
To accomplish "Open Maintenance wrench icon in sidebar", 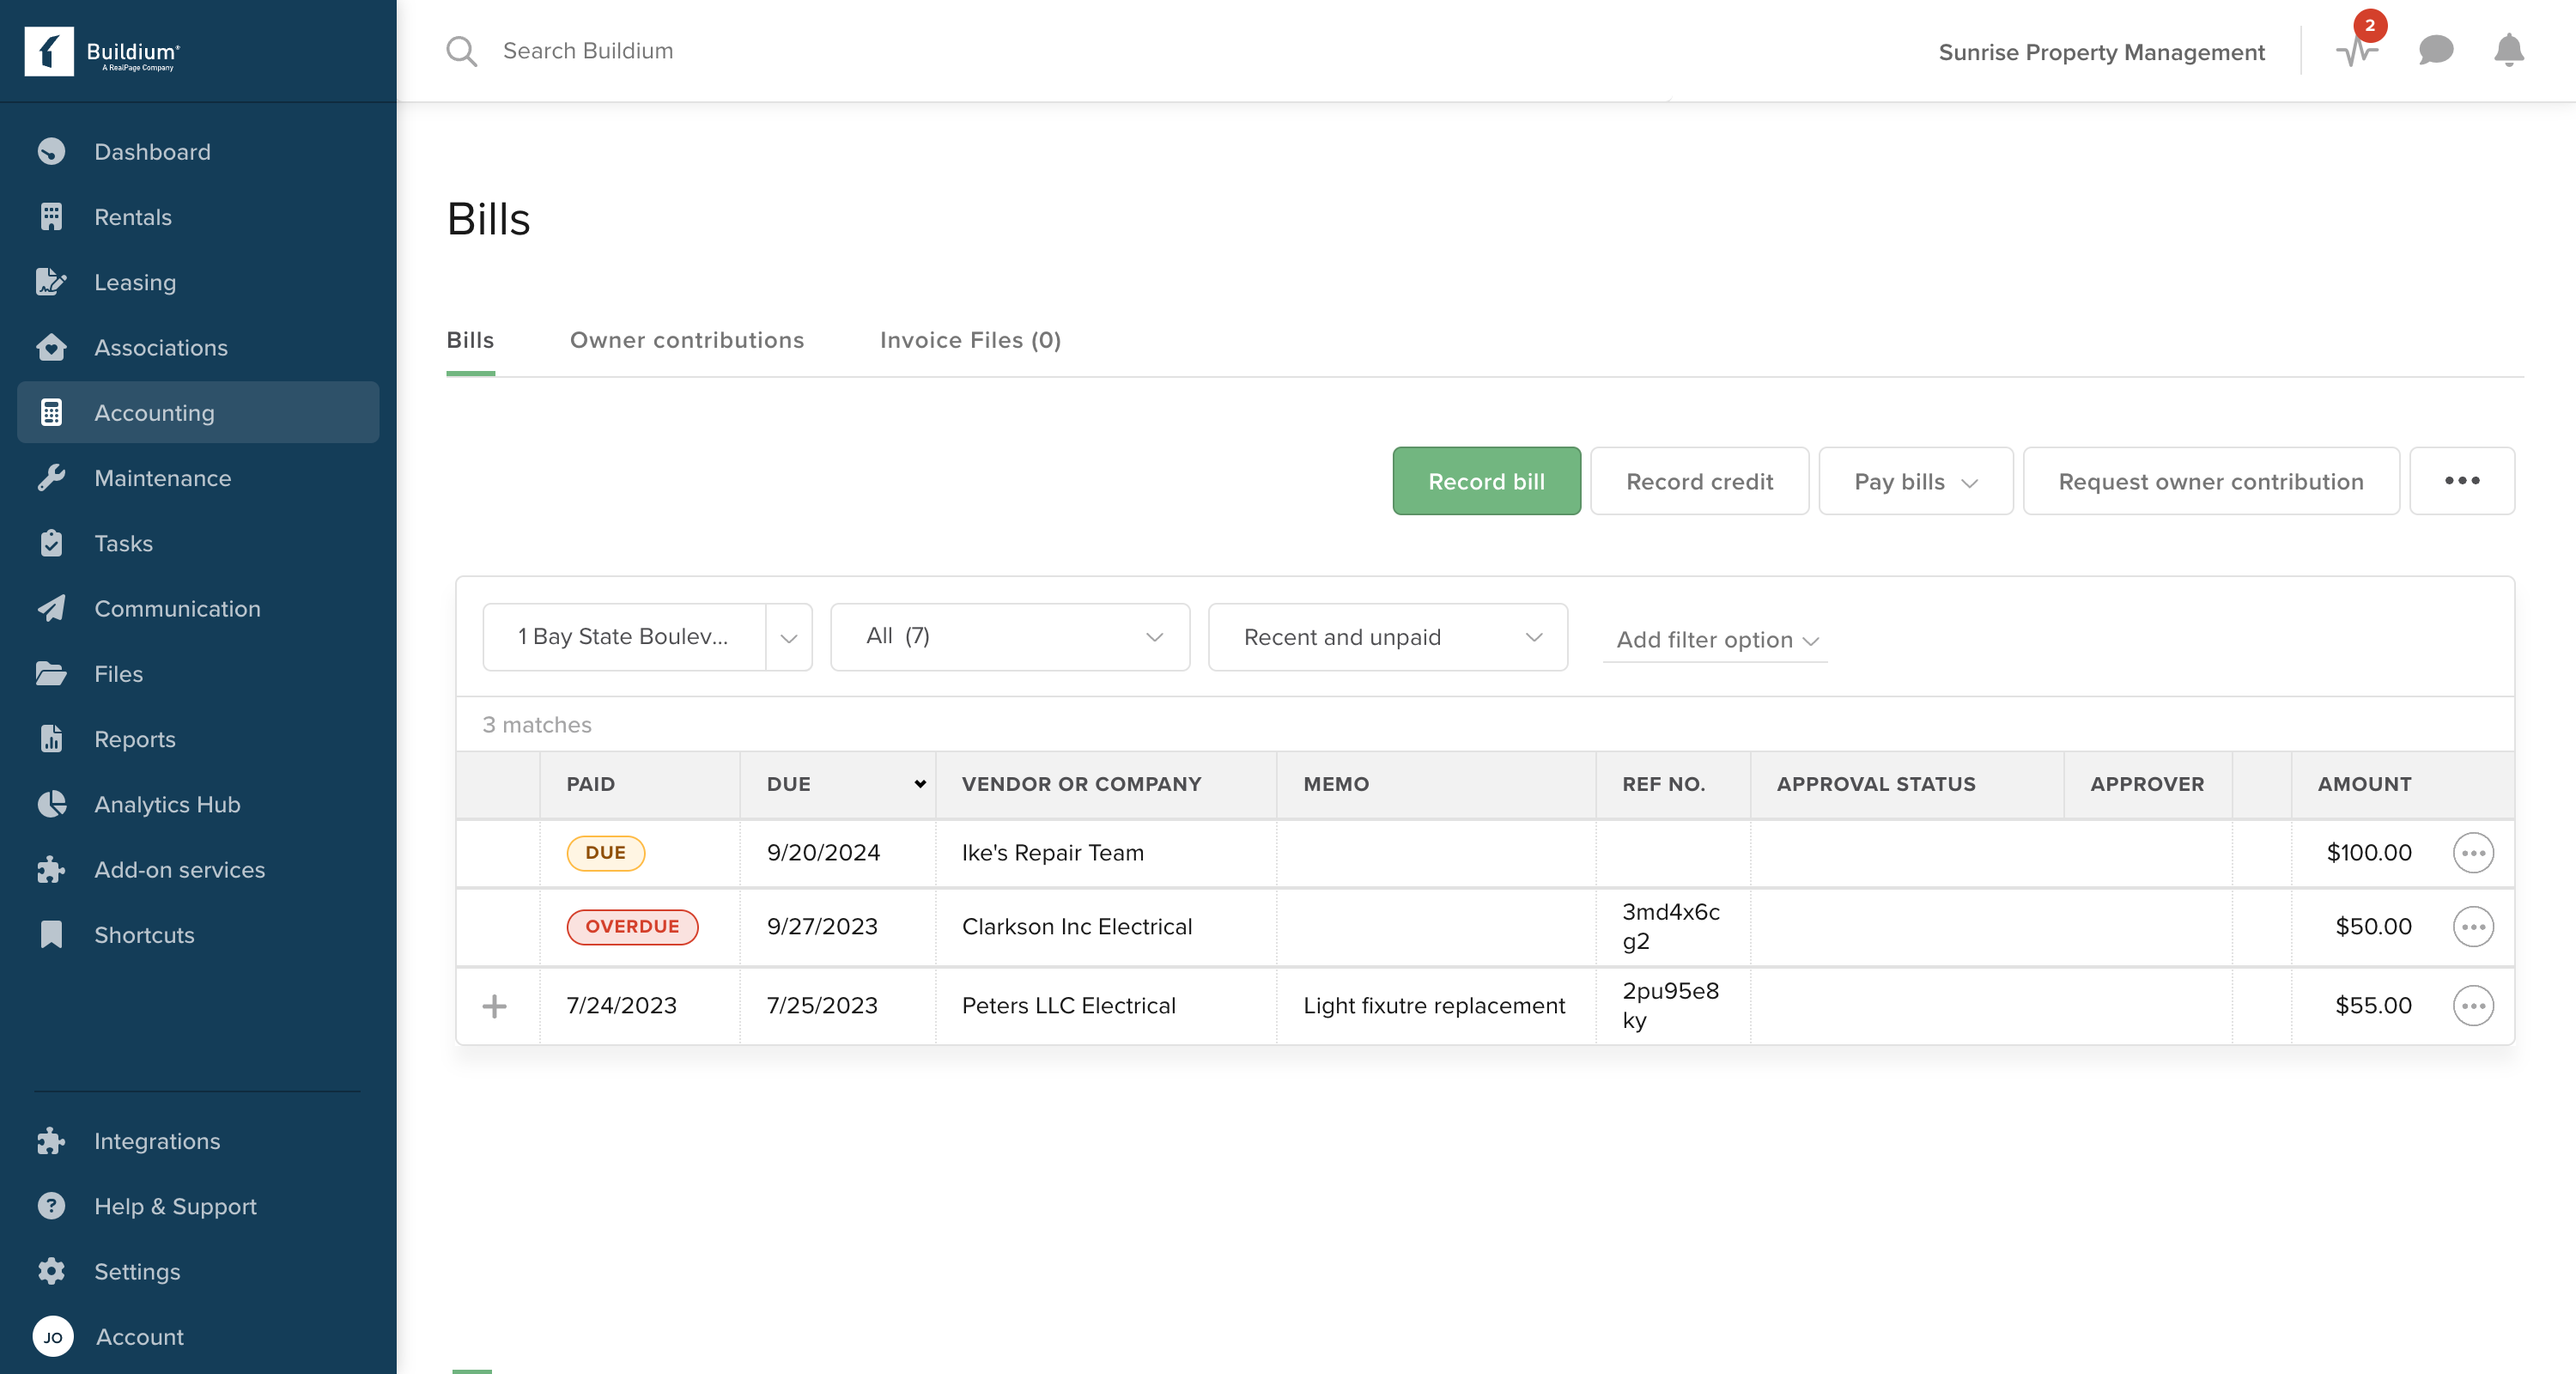I will point(51,478).
